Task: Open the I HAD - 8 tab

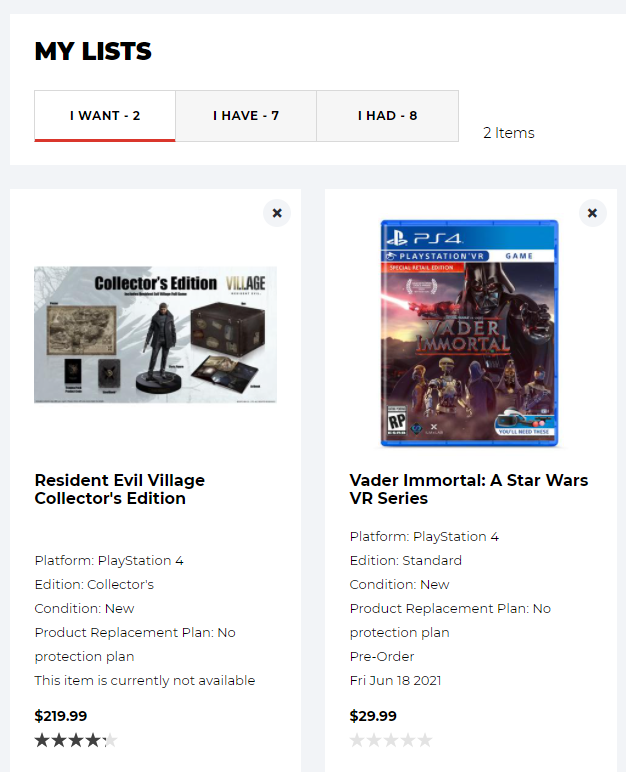Action: (387, 116)
